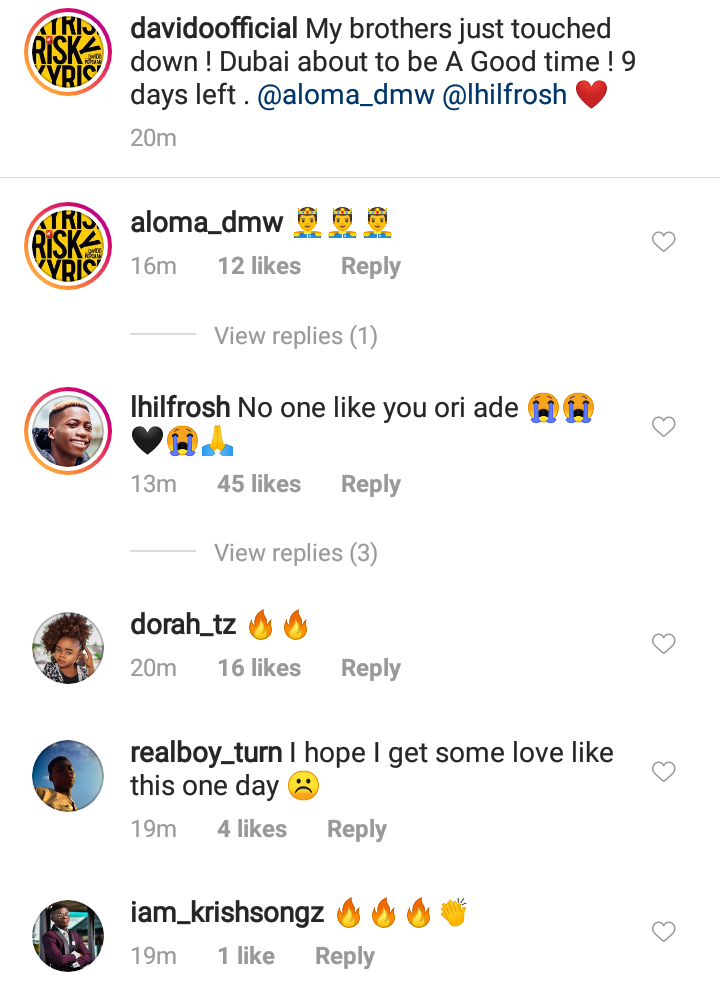
Task: Reply to aloma_dmw's comment
Action: pos(370,267)
